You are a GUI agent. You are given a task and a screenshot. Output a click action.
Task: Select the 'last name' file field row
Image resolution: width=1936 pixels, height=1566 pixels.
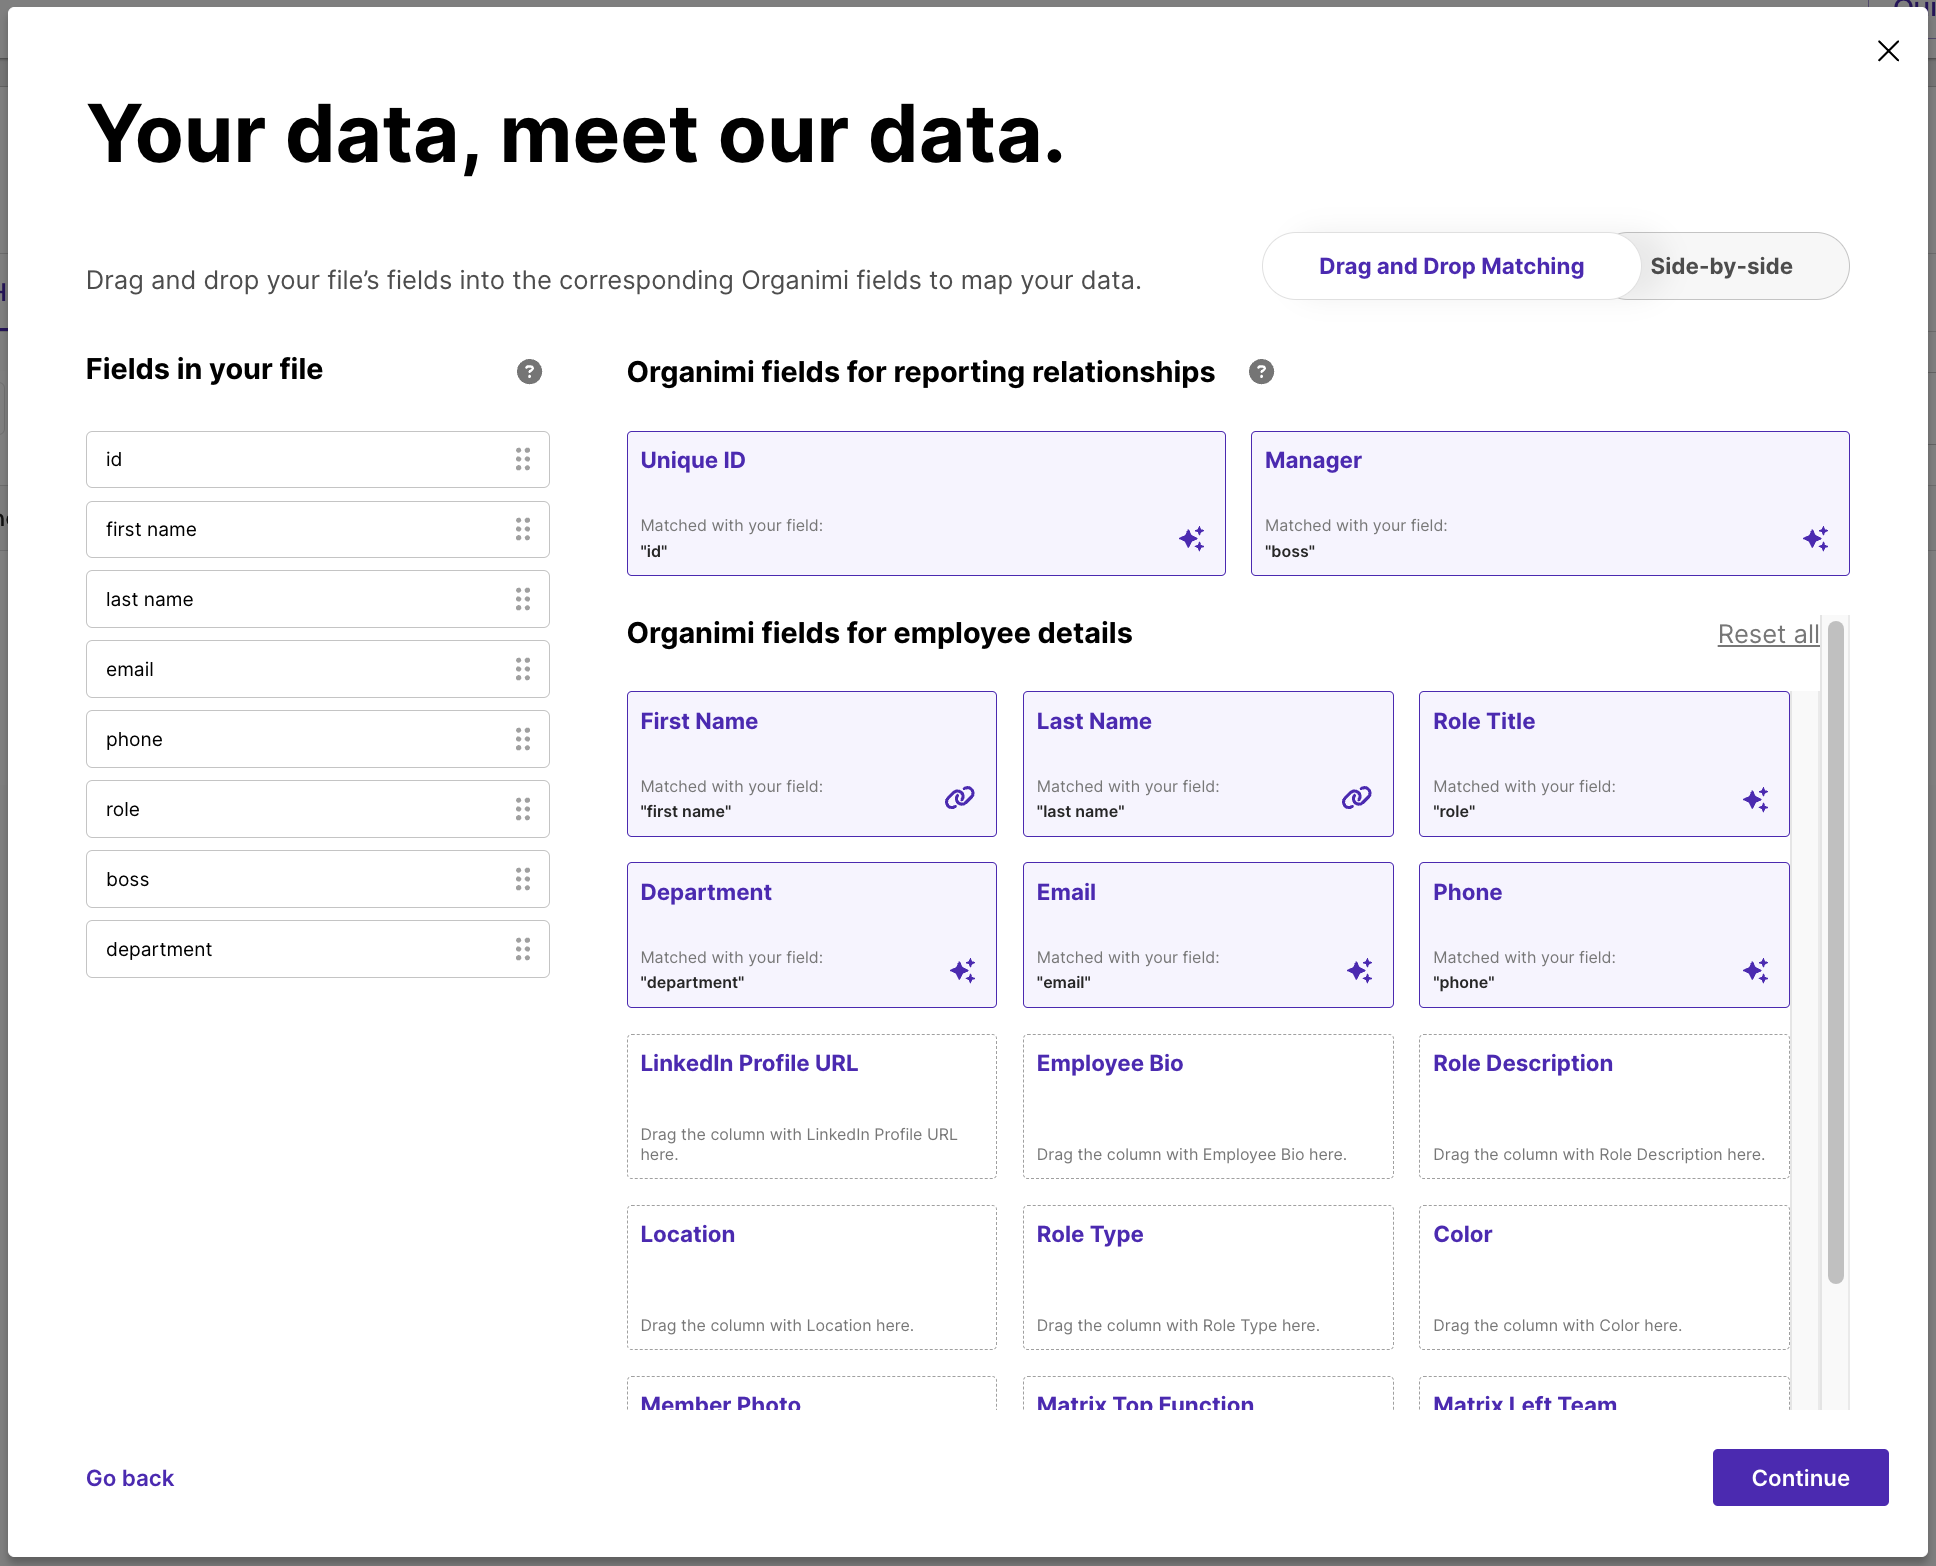point(318,599)
